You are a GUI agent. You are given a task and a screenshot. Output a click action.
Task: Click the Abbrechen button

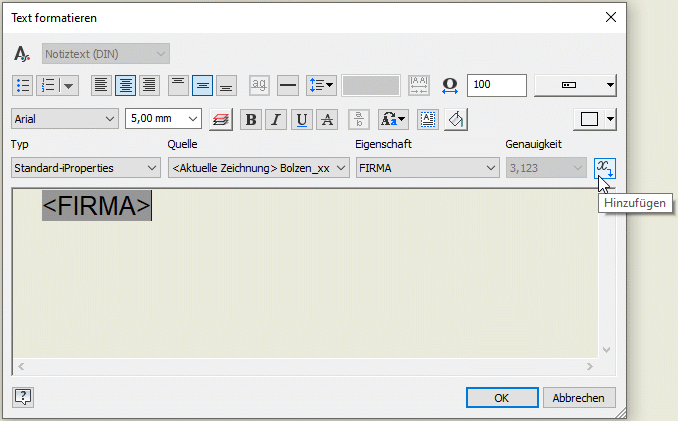point(579,397)
